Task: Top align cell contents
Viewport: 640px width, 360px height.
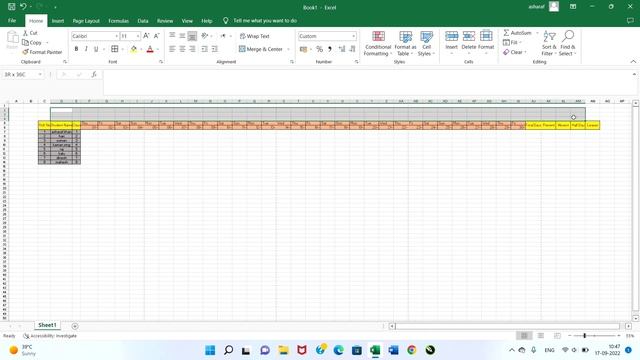Action: coord(172,36)
